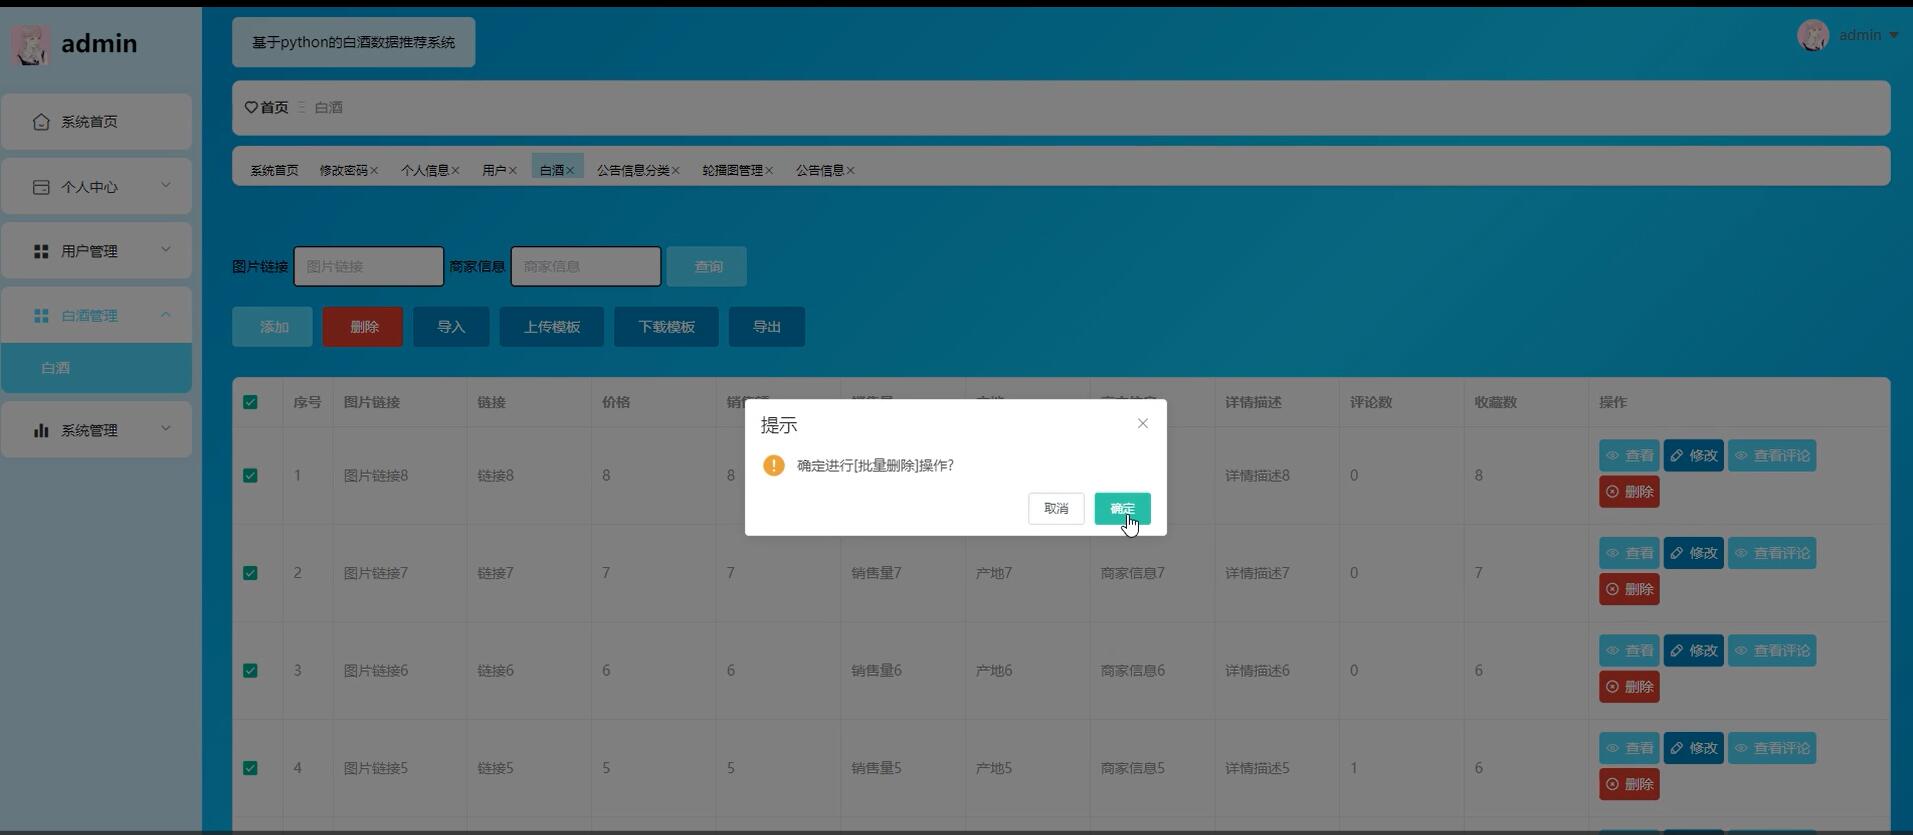Click 查看评论 for row 图片链接7
The height and width of the screenshot is (835, 1913).
[1772, 553]
